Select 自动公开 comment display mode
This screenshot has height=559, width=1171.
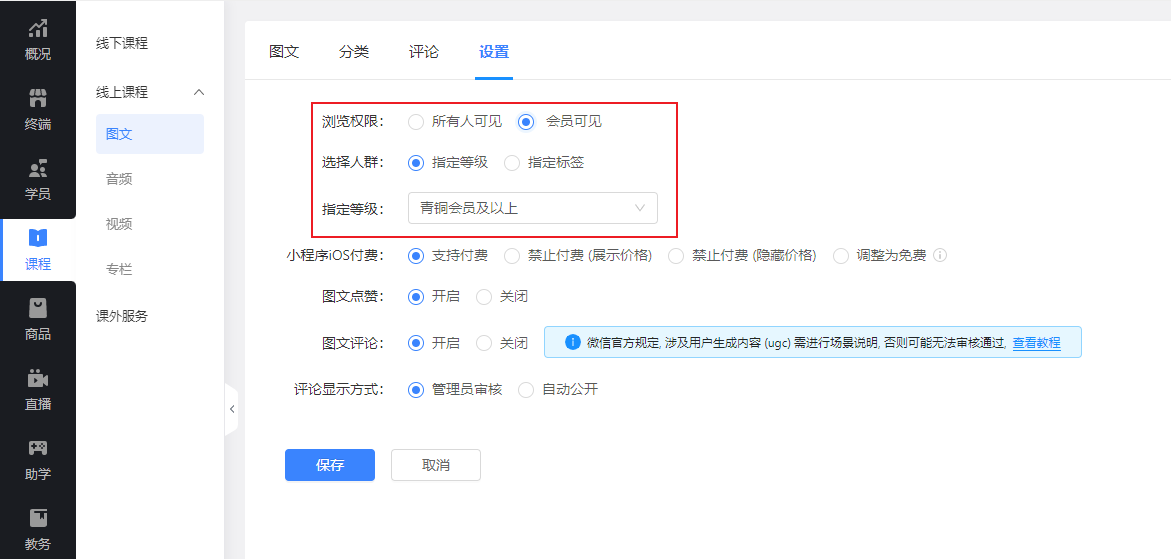point(526,390)
